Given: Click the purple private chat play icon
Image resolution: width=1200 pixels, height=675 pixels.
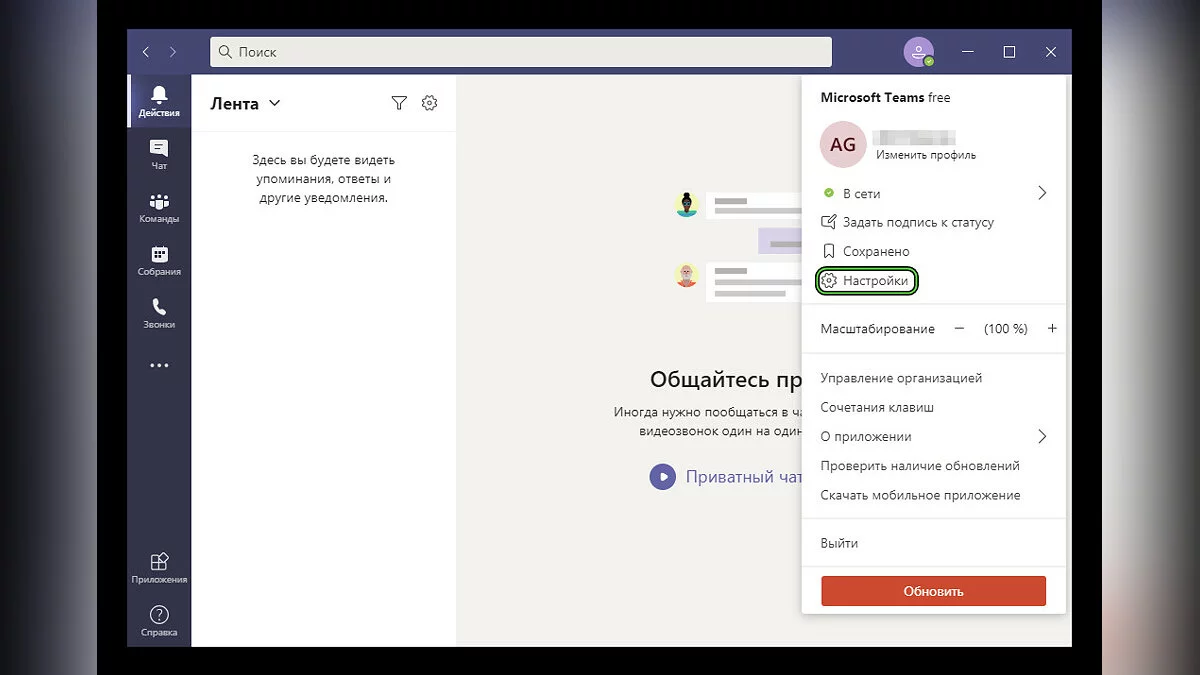Looking at the screenshot, I should coord(662,476).
